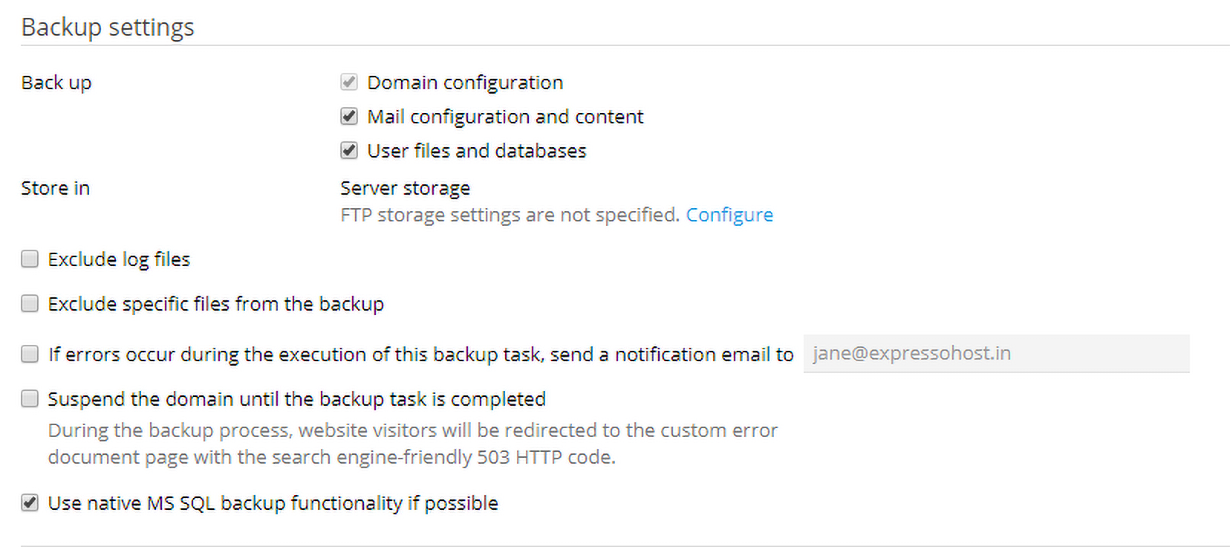Click the 'Exclude log files' label text

point(119,260)
